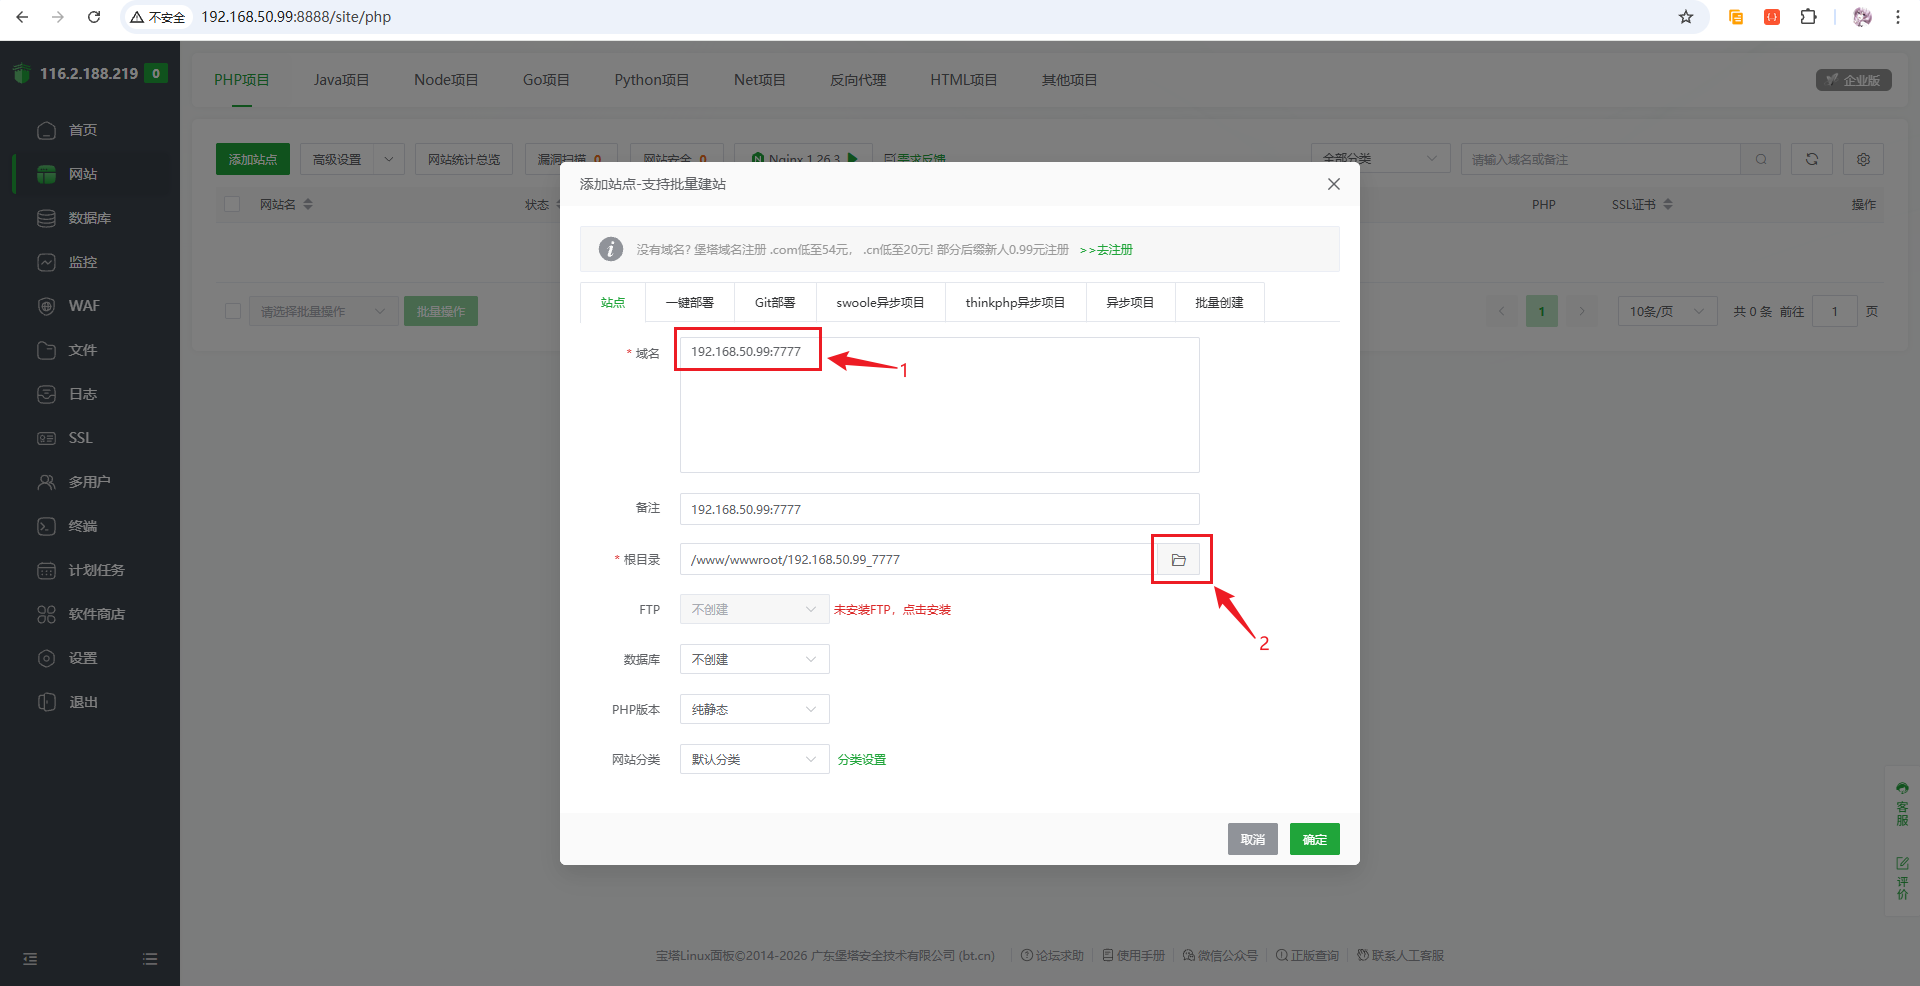Tick the checkbox beside batch operation dropdown
The image size is (1920, 986).
(x=233, y=311)
